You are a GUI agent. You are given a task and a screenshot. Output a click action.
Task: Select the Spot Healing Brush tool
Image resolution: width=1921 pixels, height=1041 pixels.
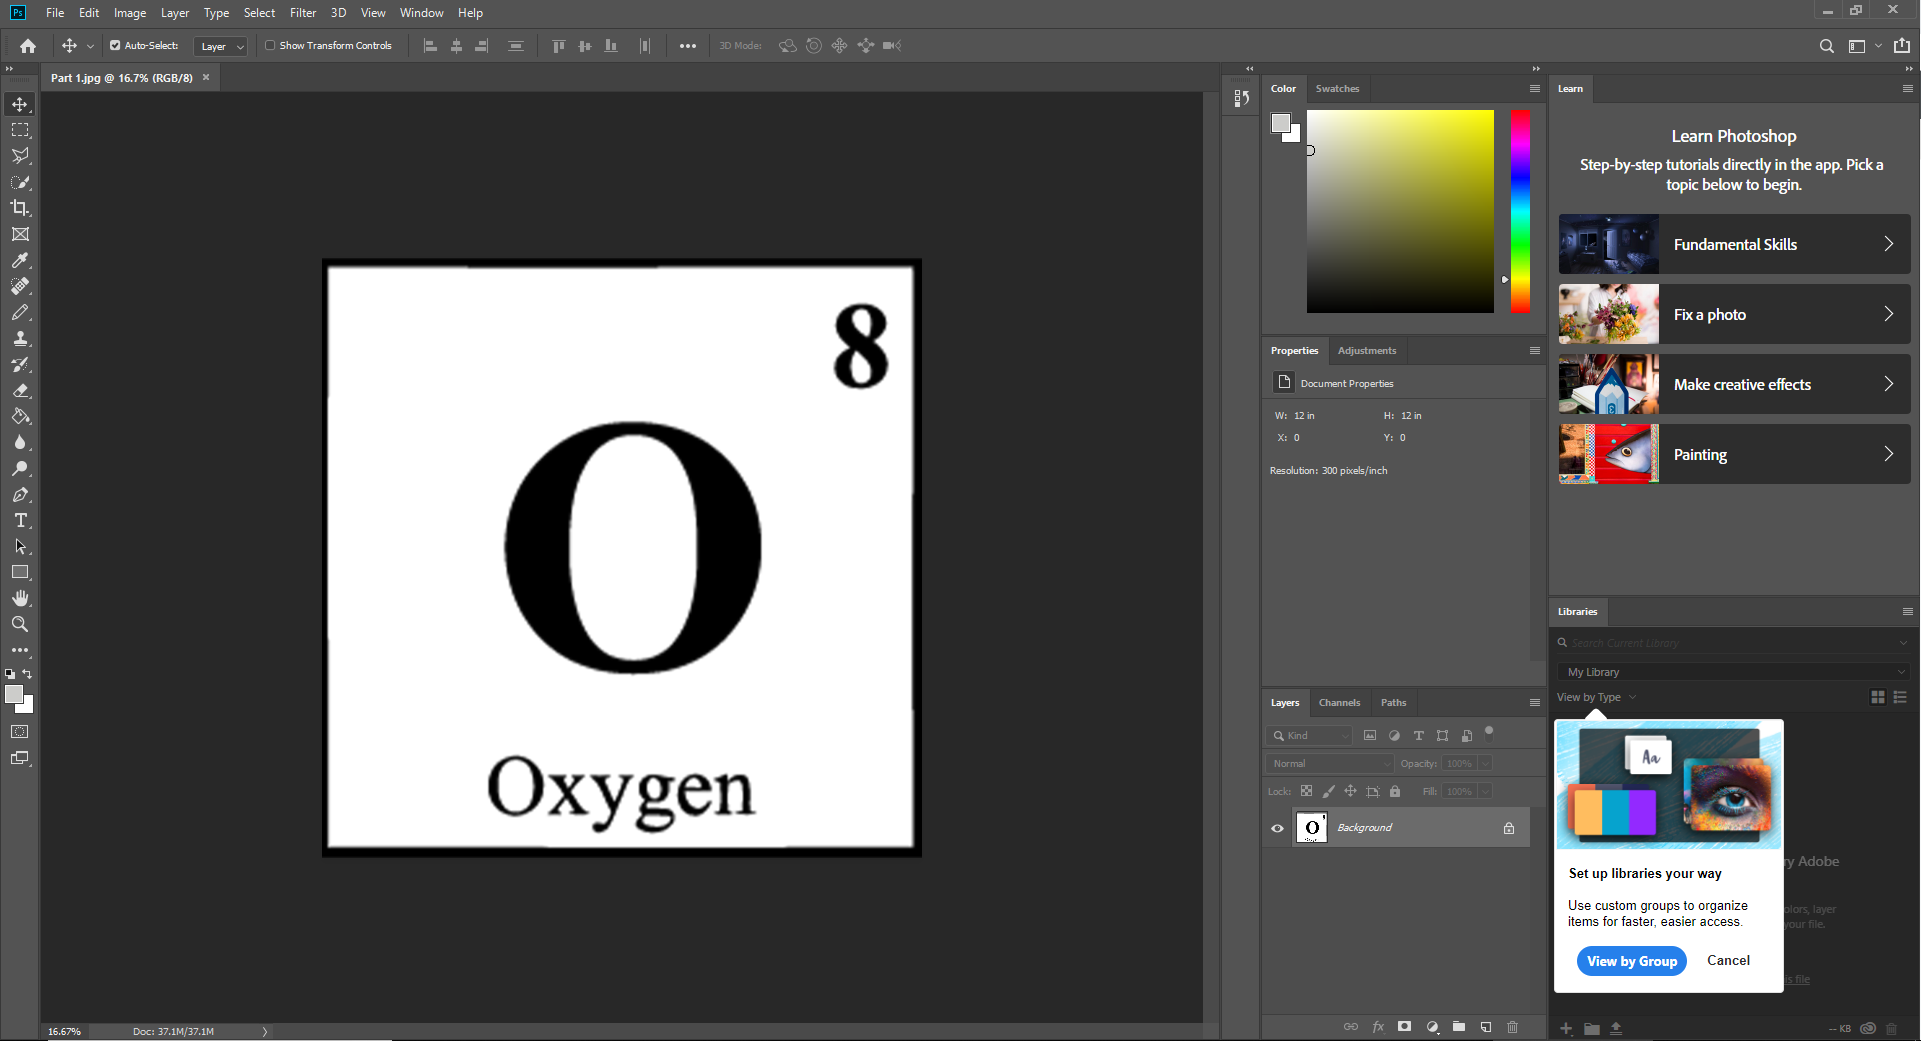coord(20,286)
